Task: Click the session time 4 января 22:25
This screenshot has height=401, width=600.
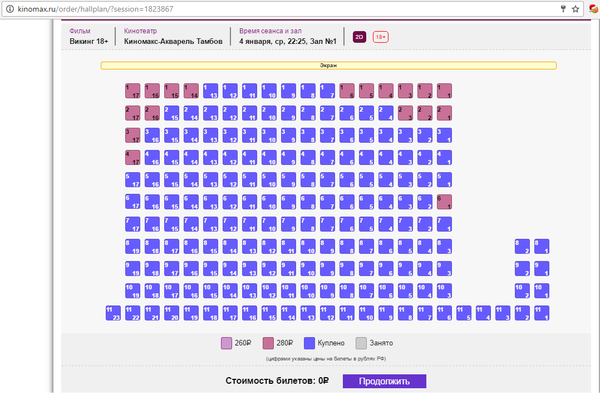Action: (x=290, y=42)
